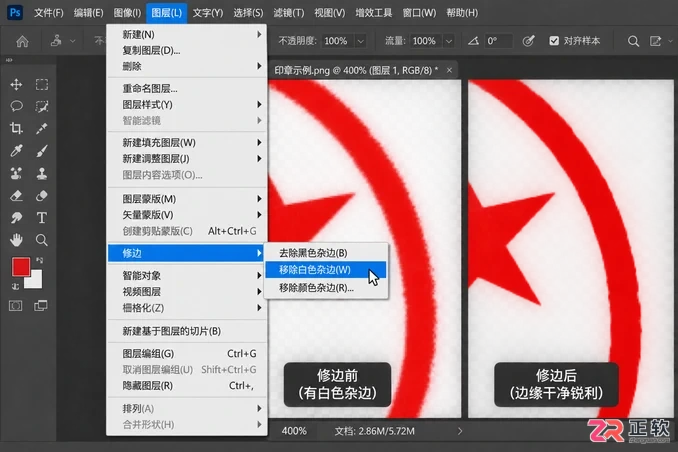Choose 图层编组(G)

(187, 354)
